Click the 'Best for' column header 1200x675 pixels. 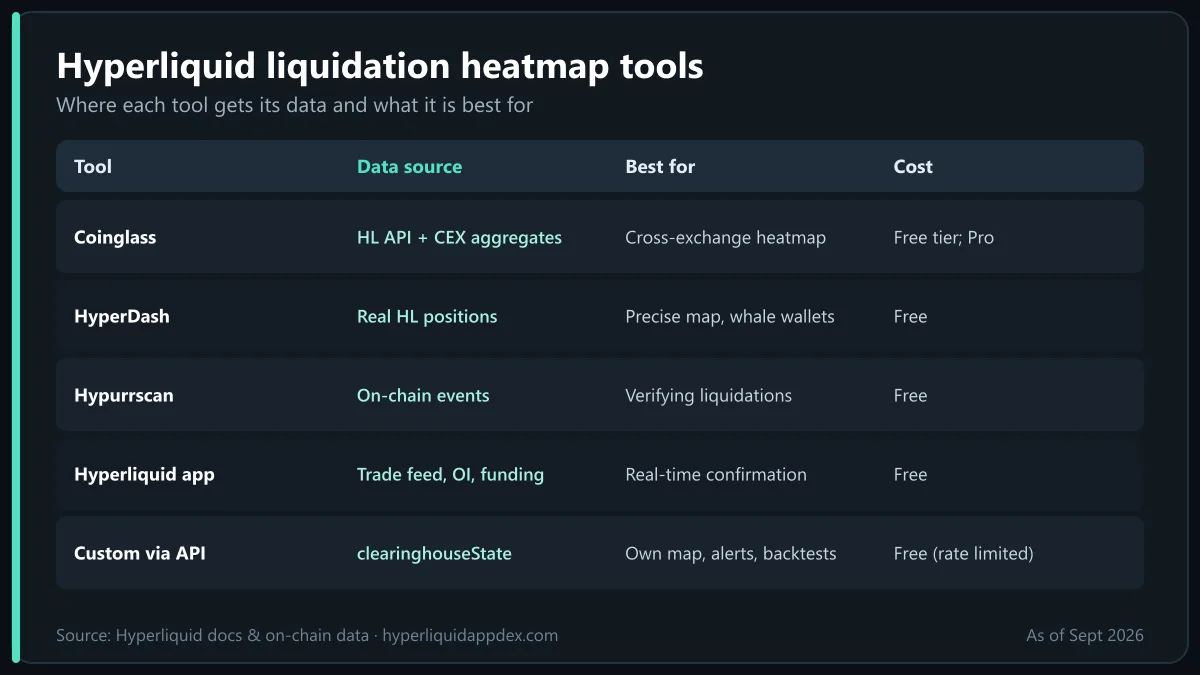pos(660,167)
